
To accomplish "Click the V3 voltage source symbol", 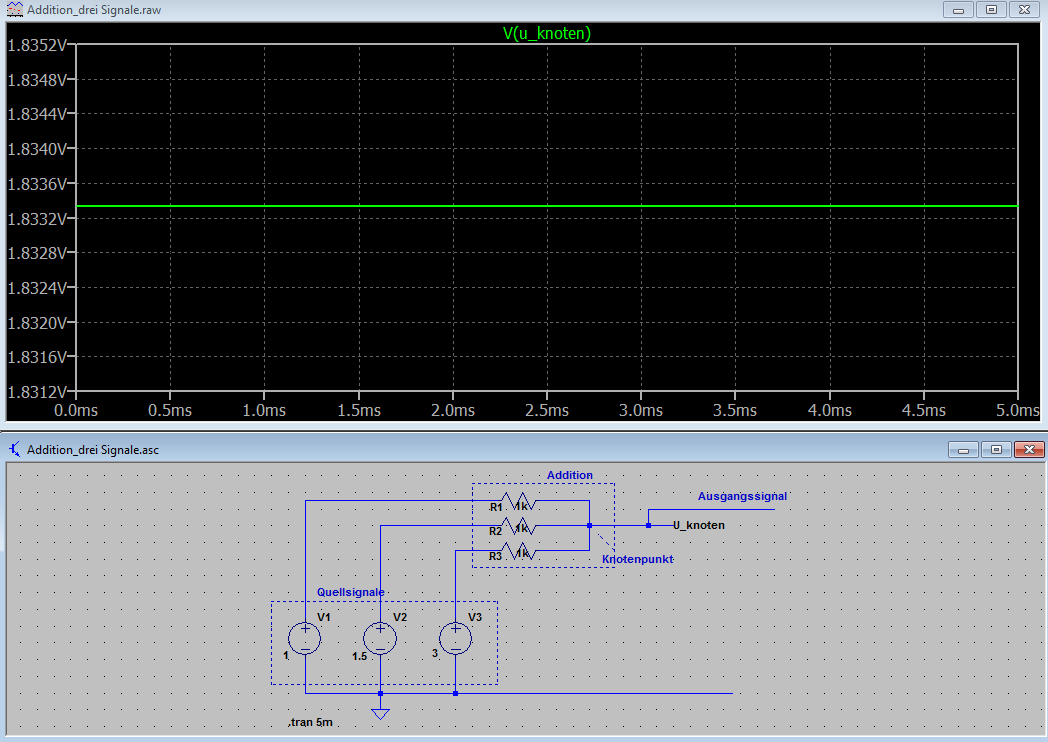I will (455, 637).
